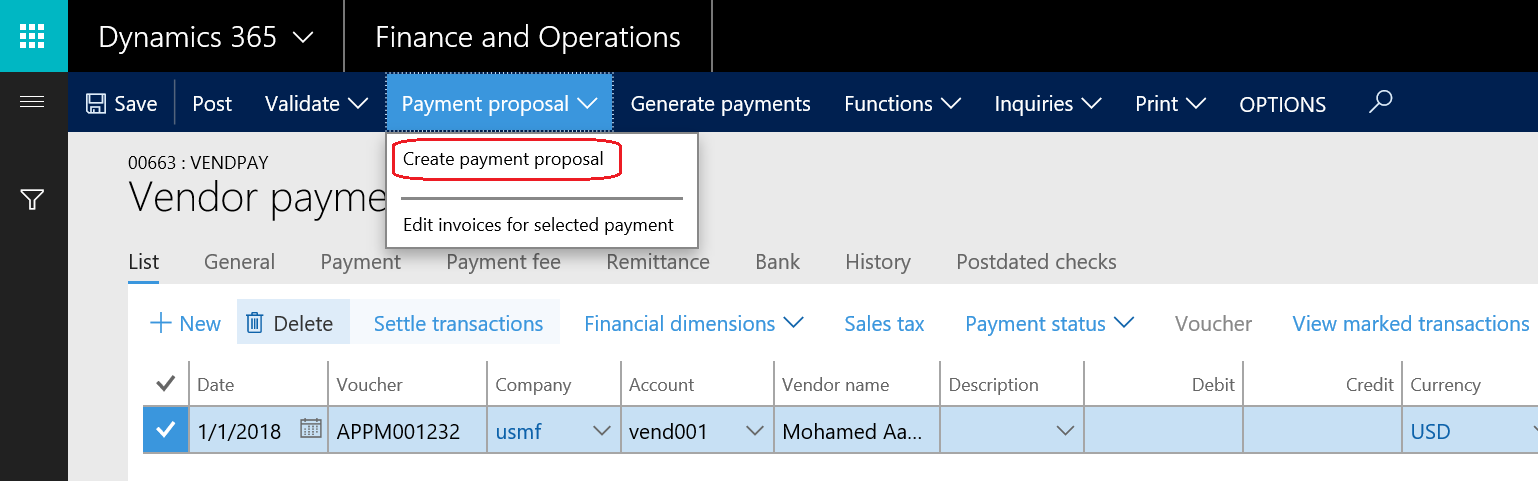Open Finance and Operations home
1538x481 pixels.
527,38
